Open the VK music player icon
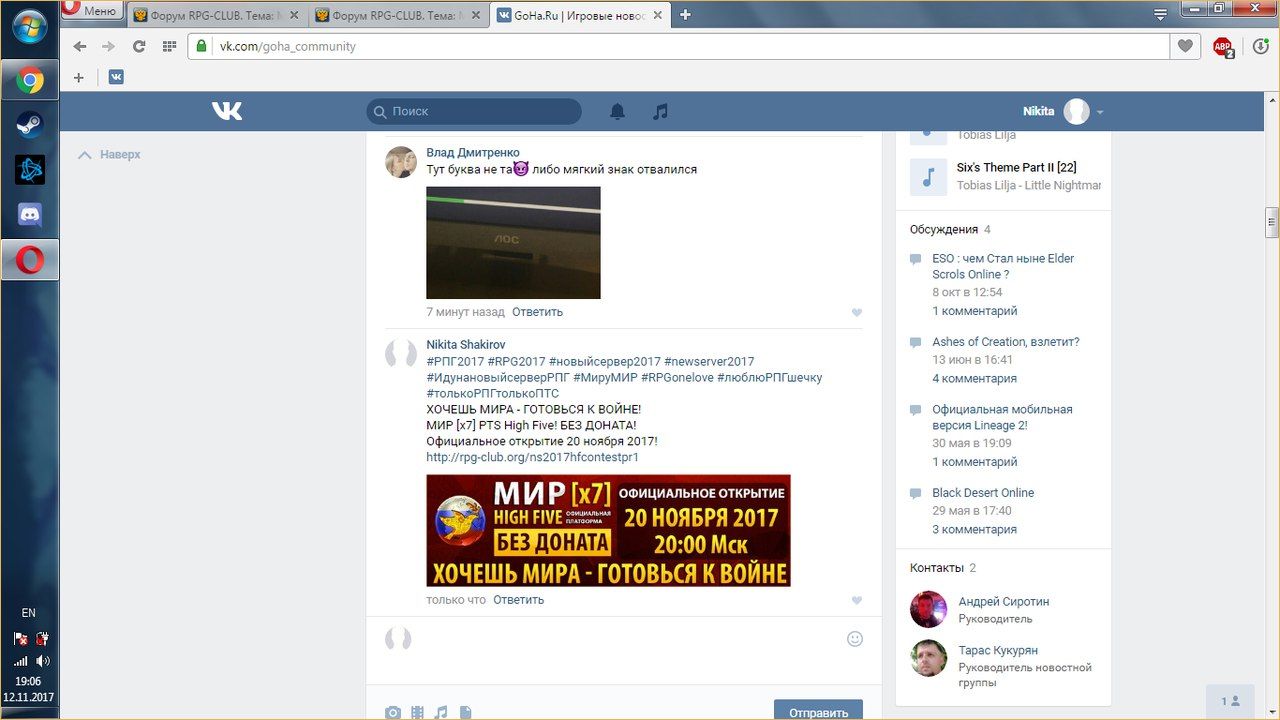Viewport: 1280px width, 720px height. 660,112
